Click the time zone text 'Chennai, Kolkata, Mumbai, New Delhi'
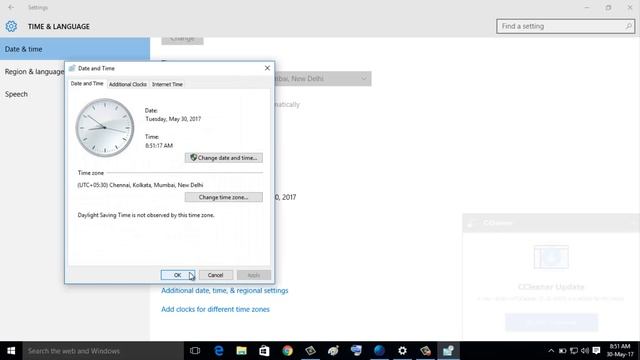 click(156, 185)
